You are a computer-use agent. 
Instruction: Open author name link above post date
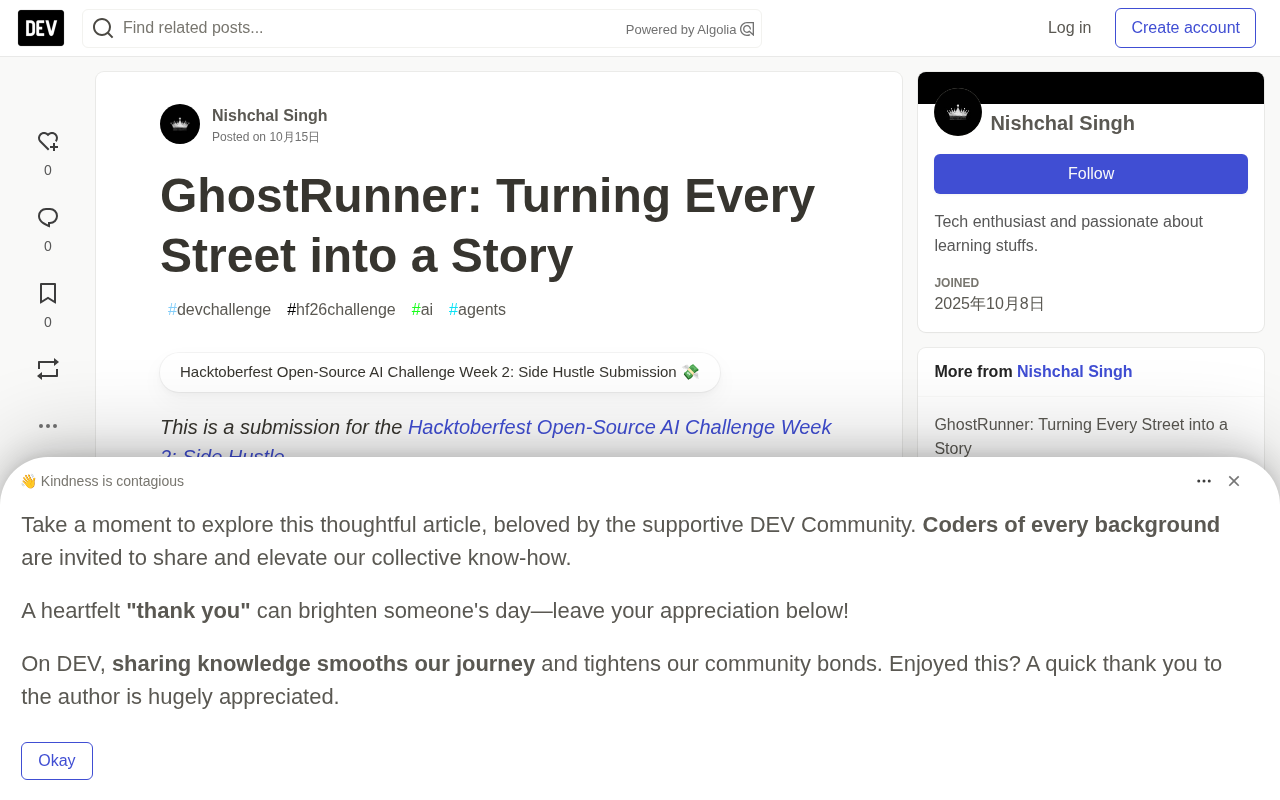270,116
